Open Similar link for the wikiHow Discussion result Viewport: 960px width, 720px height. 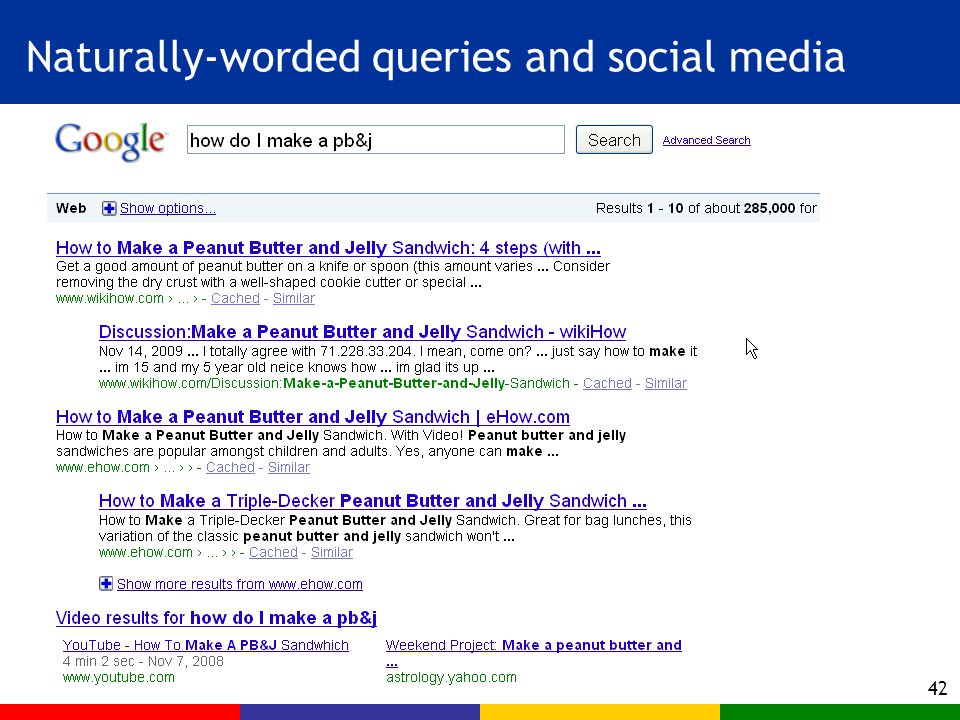click(666, 383)
